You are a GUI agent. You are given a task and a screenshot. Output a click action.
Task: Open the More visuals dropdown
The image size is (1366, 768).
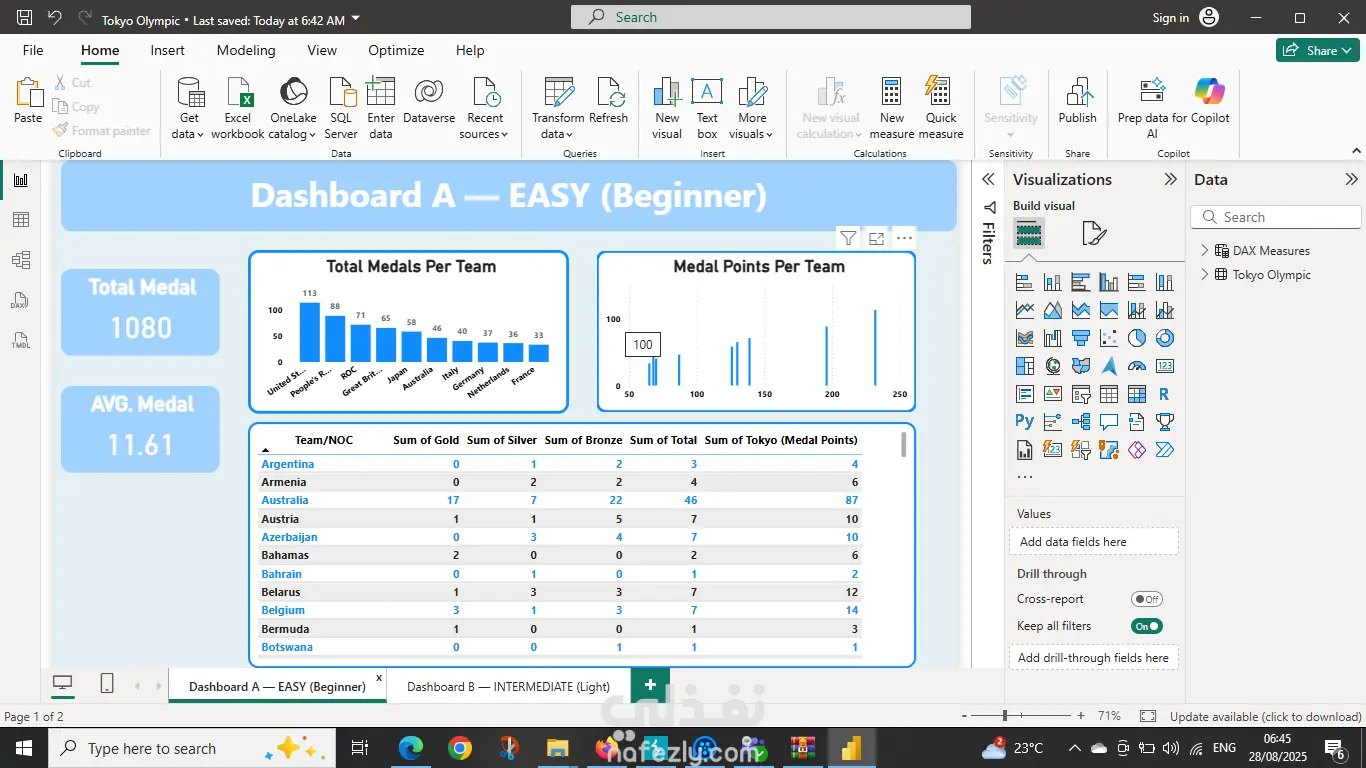pyautogui.click(x=752, y=108)
